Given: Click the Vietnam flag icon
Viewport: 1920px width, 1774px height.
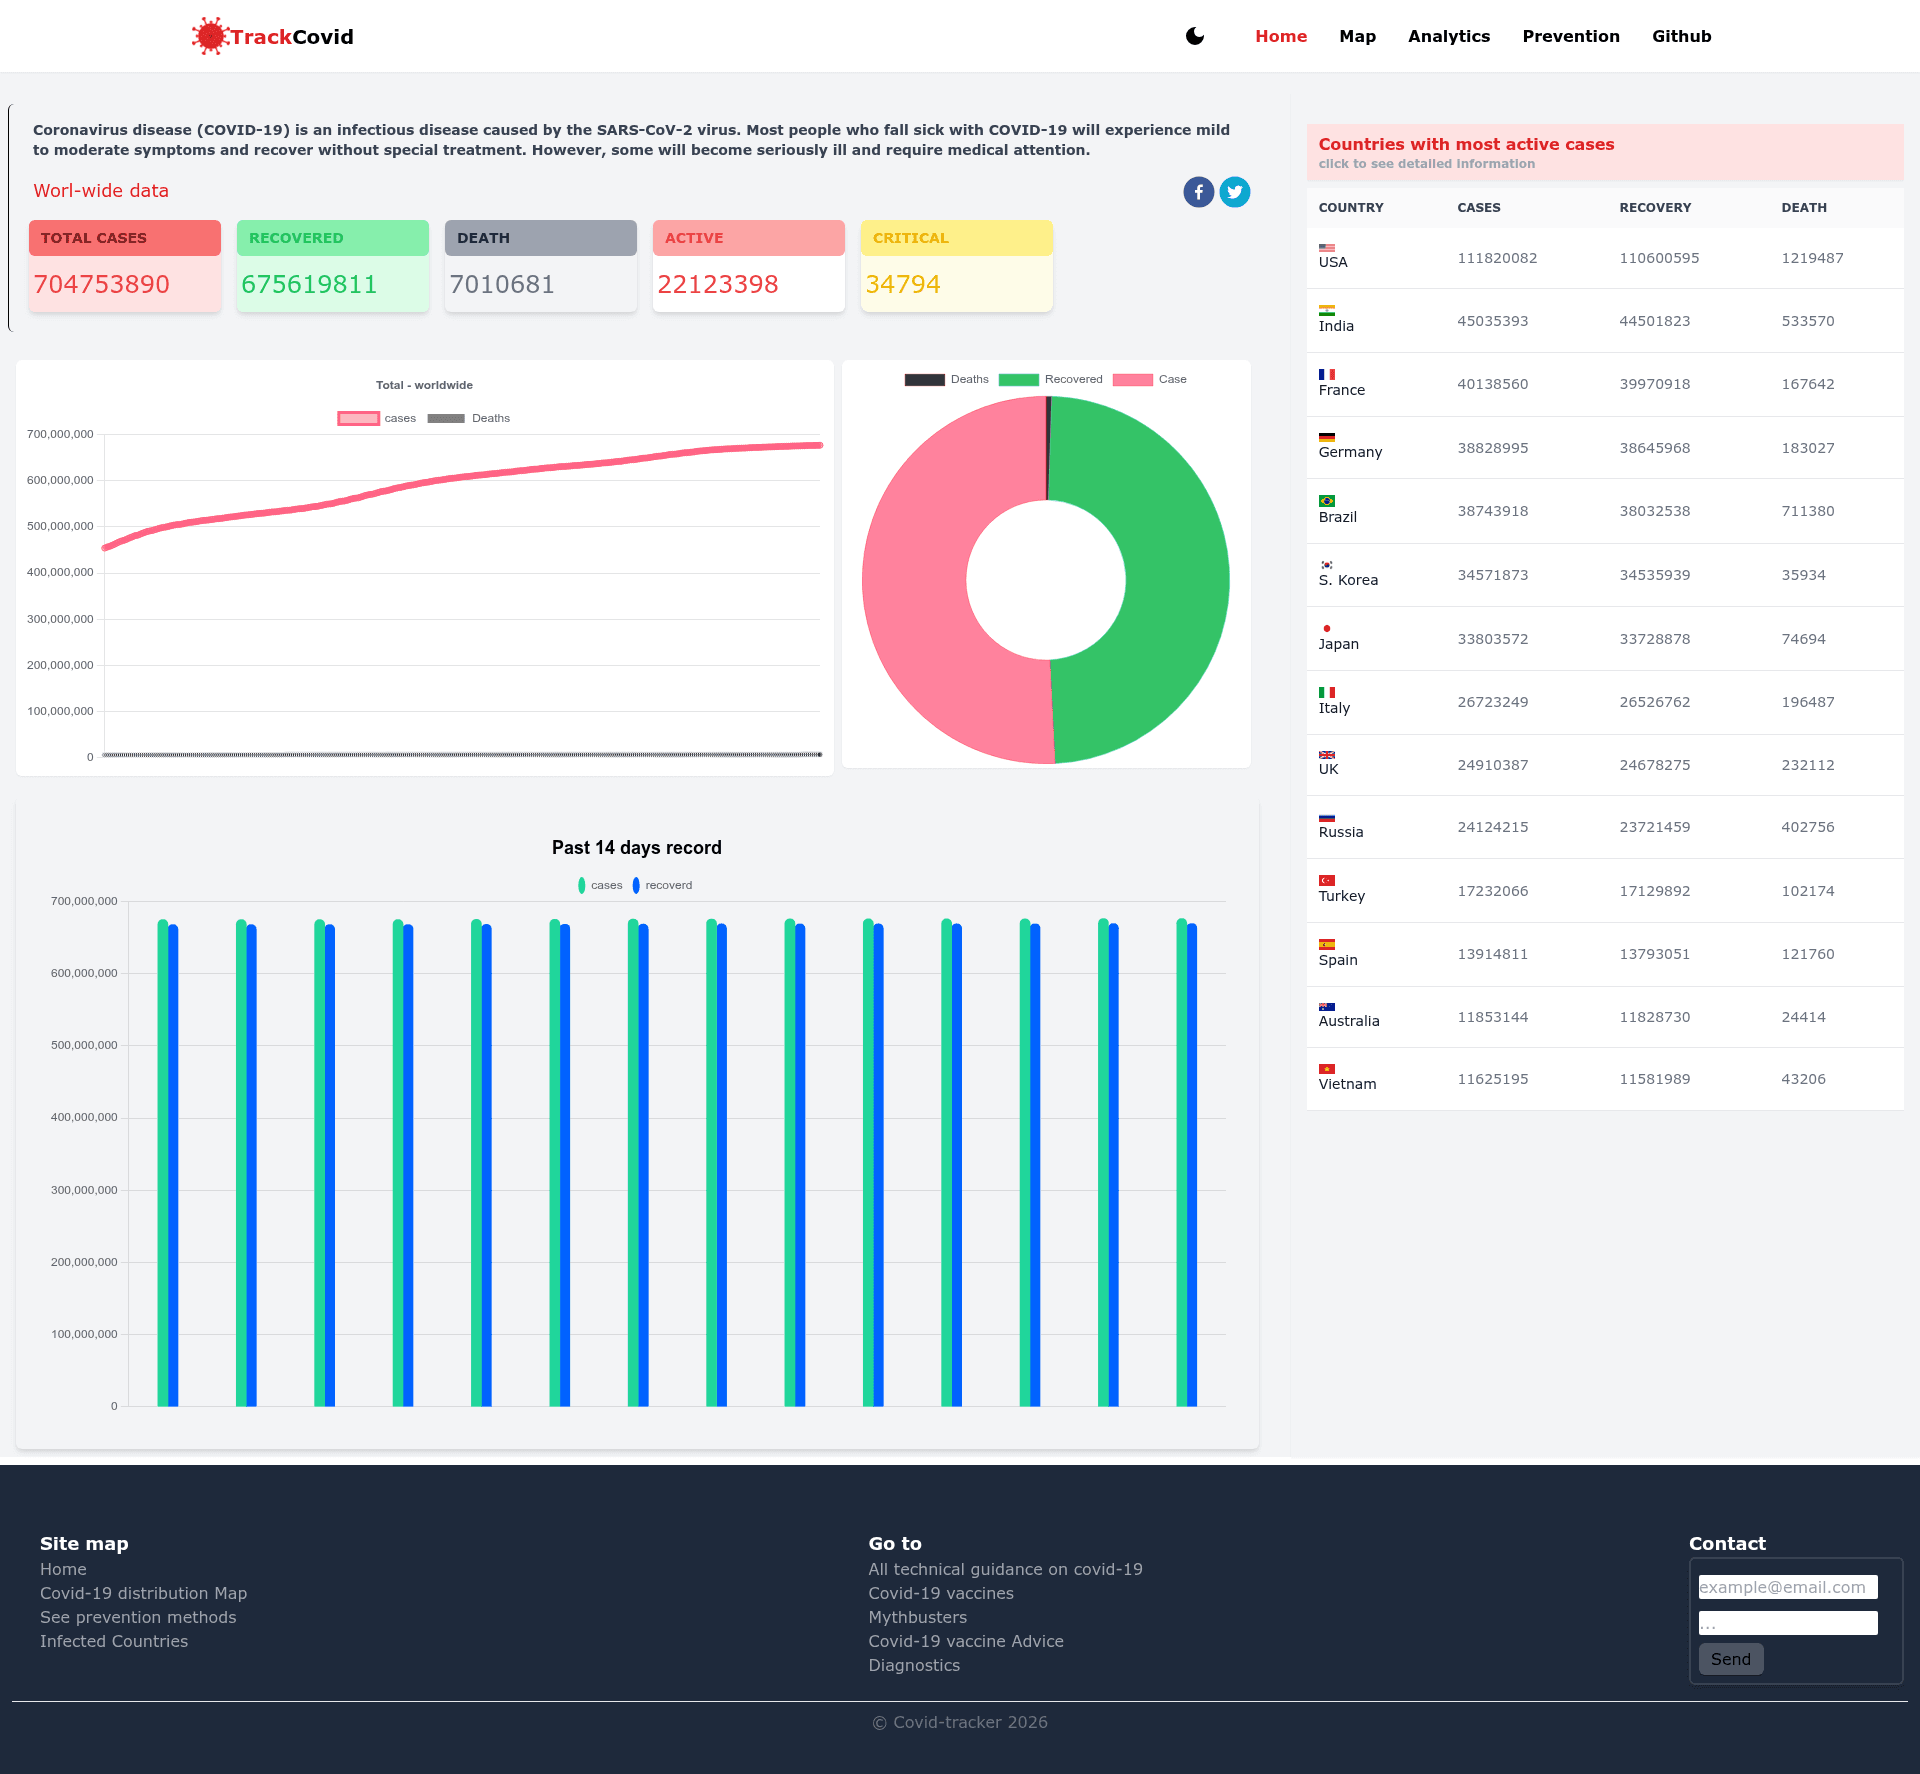Looking at the screenshot, I should pyautogui.click(x=1327, y=1069).
